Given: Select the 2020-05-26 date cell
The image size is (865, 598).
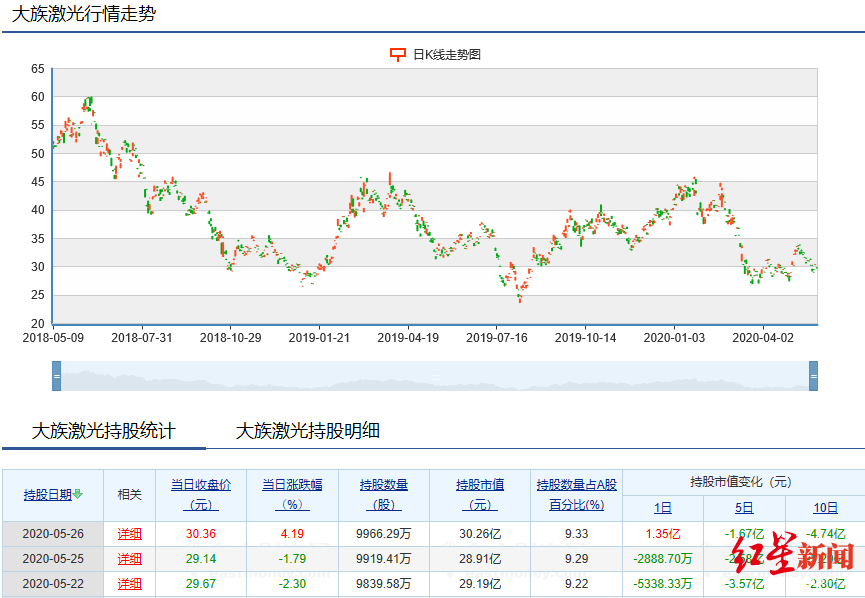Looking at the screenshot, I should click(53, 534).
